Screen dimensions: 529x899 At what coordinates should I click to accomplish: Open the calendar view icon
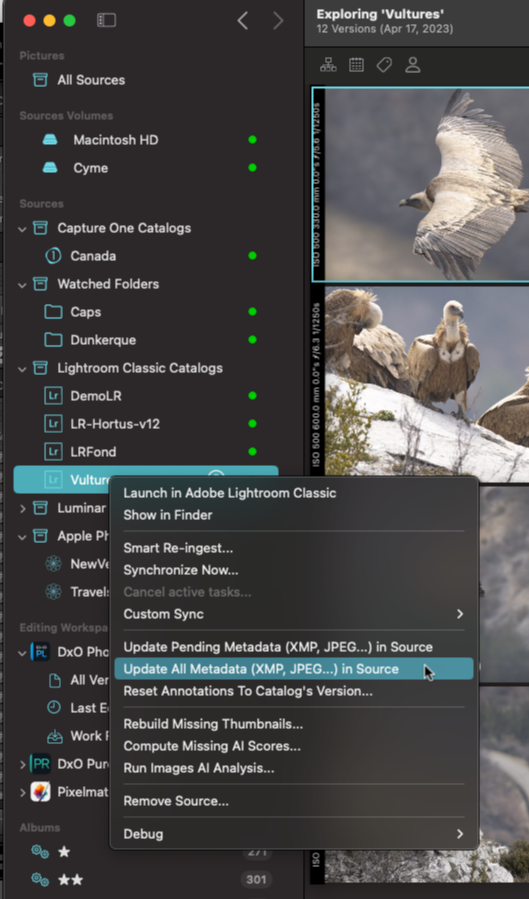(x=356, y=65)
